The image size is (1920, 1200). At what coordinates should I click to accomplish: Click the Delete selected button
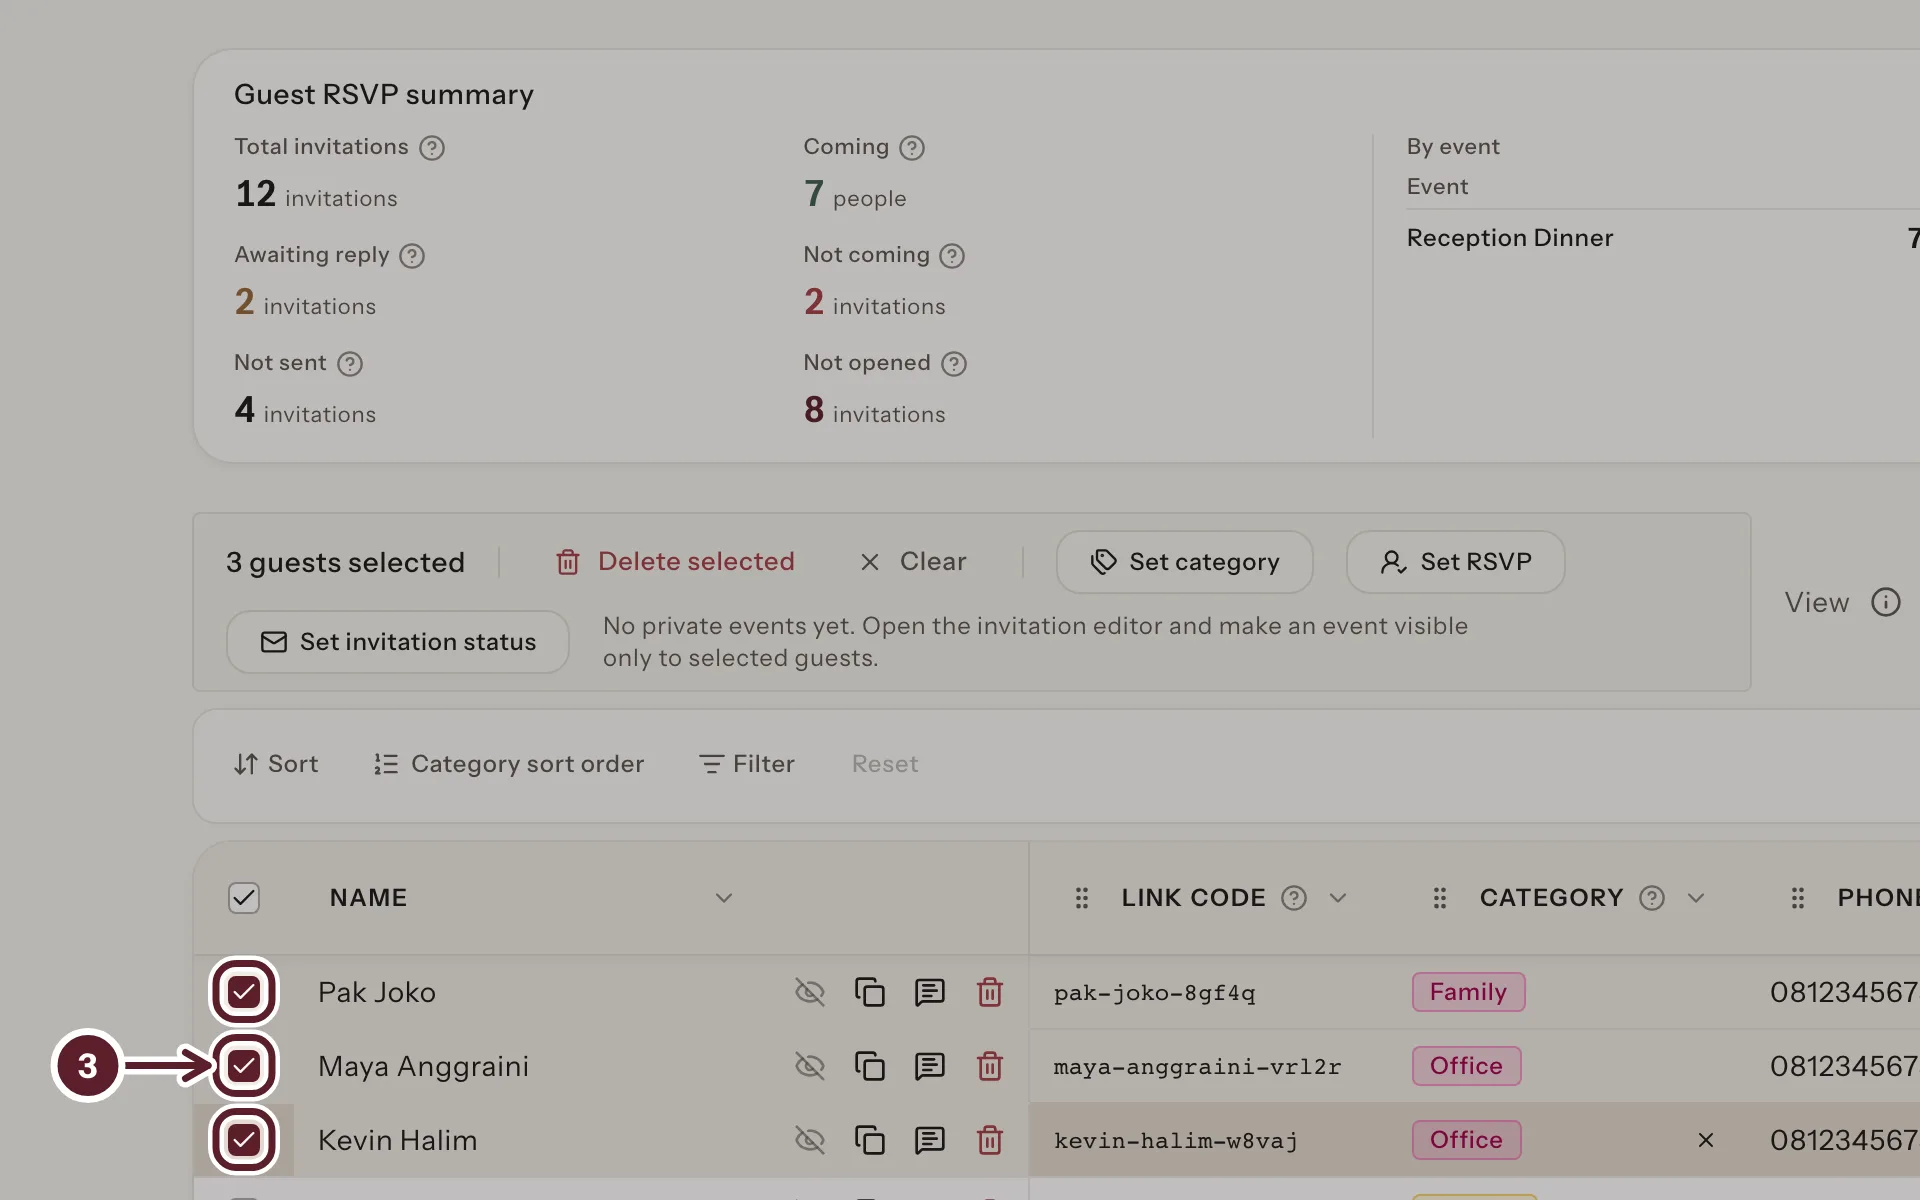coord(675,562)
